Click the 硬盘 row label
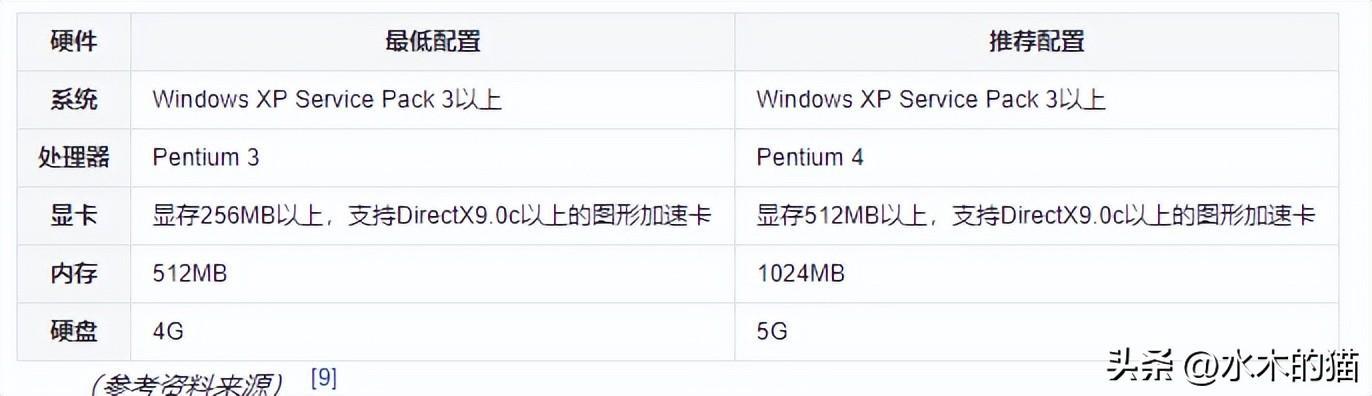 coord(74,331)
